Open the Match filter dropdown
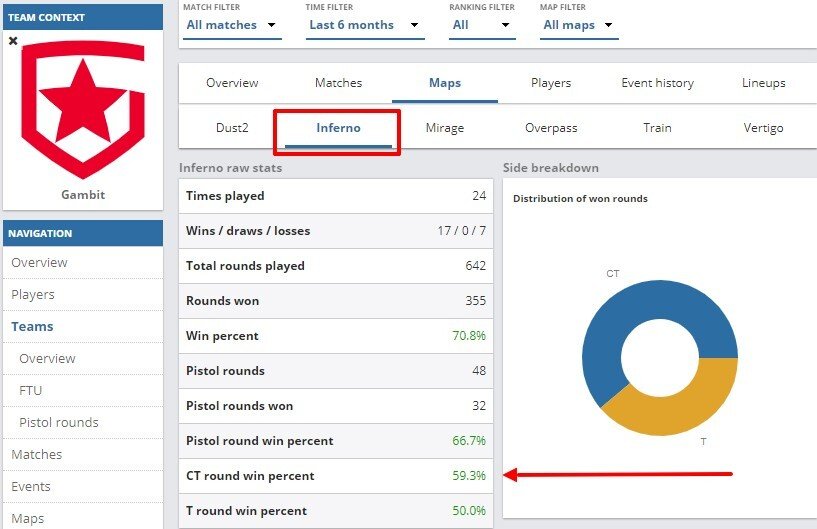Screen dimensions: 817x529 [x=231, y=25]
